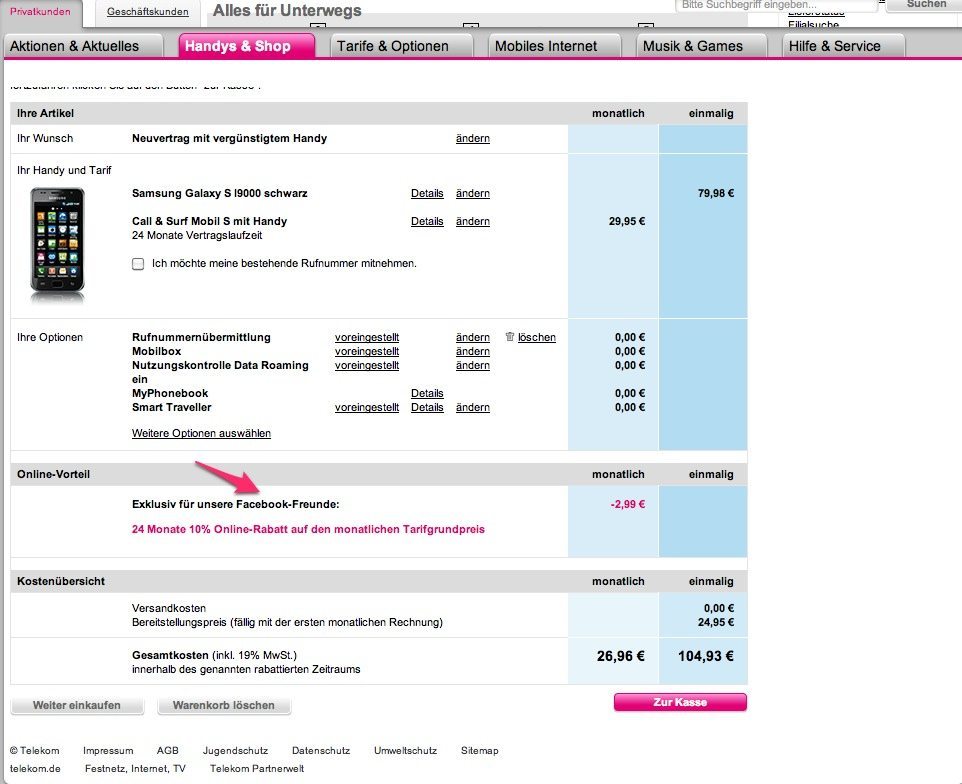Open the Datenschutz footer link
962x784 pixels.
coord(321,750)
